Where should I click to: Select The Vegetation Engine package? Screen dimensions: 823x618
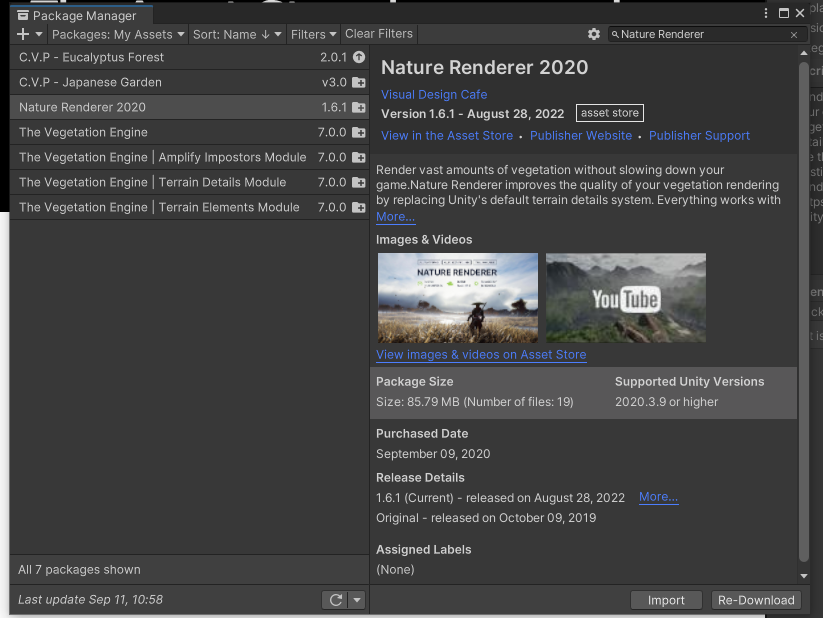[x=189, y=132]
